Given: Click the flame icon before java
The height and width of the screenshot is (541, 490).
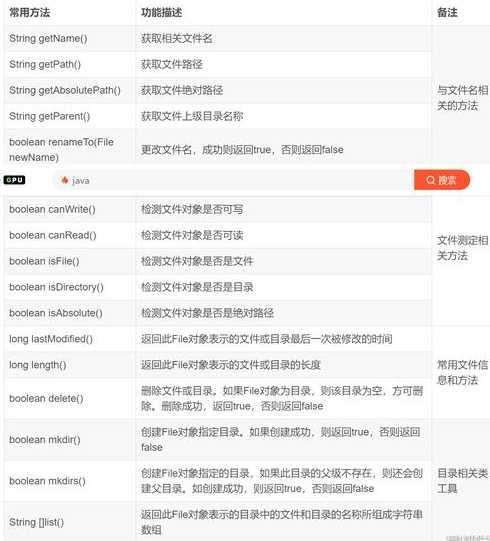Looking at the screenshot, I should 65,180.
